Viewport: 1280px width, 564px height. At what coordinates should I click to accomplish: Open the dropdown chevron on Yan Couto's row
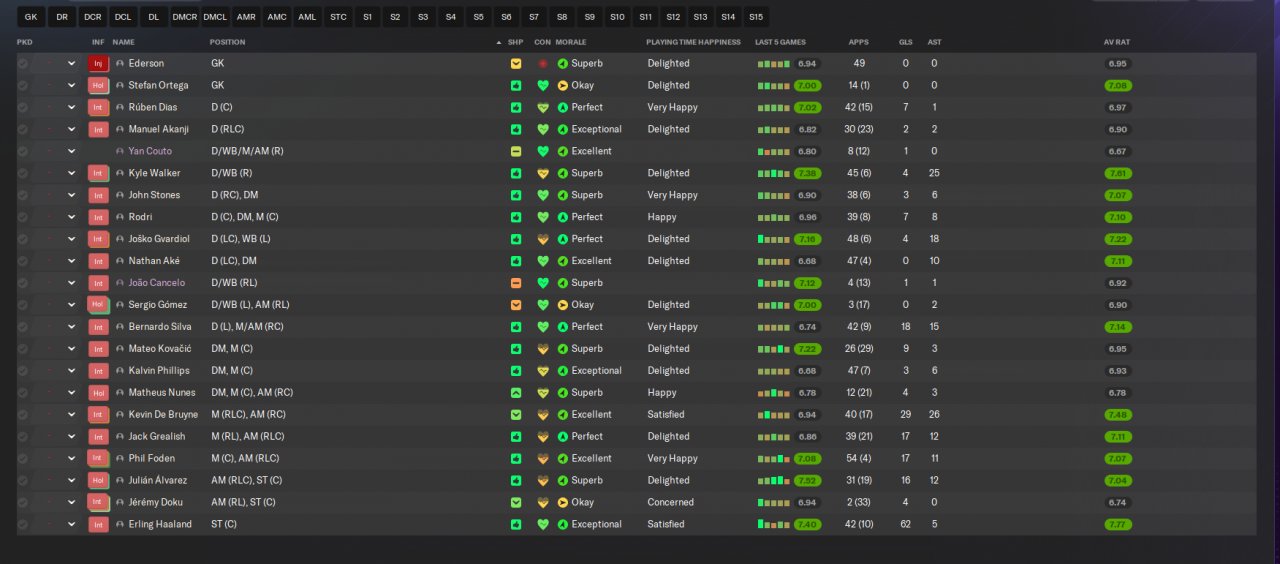click(71, 151)
